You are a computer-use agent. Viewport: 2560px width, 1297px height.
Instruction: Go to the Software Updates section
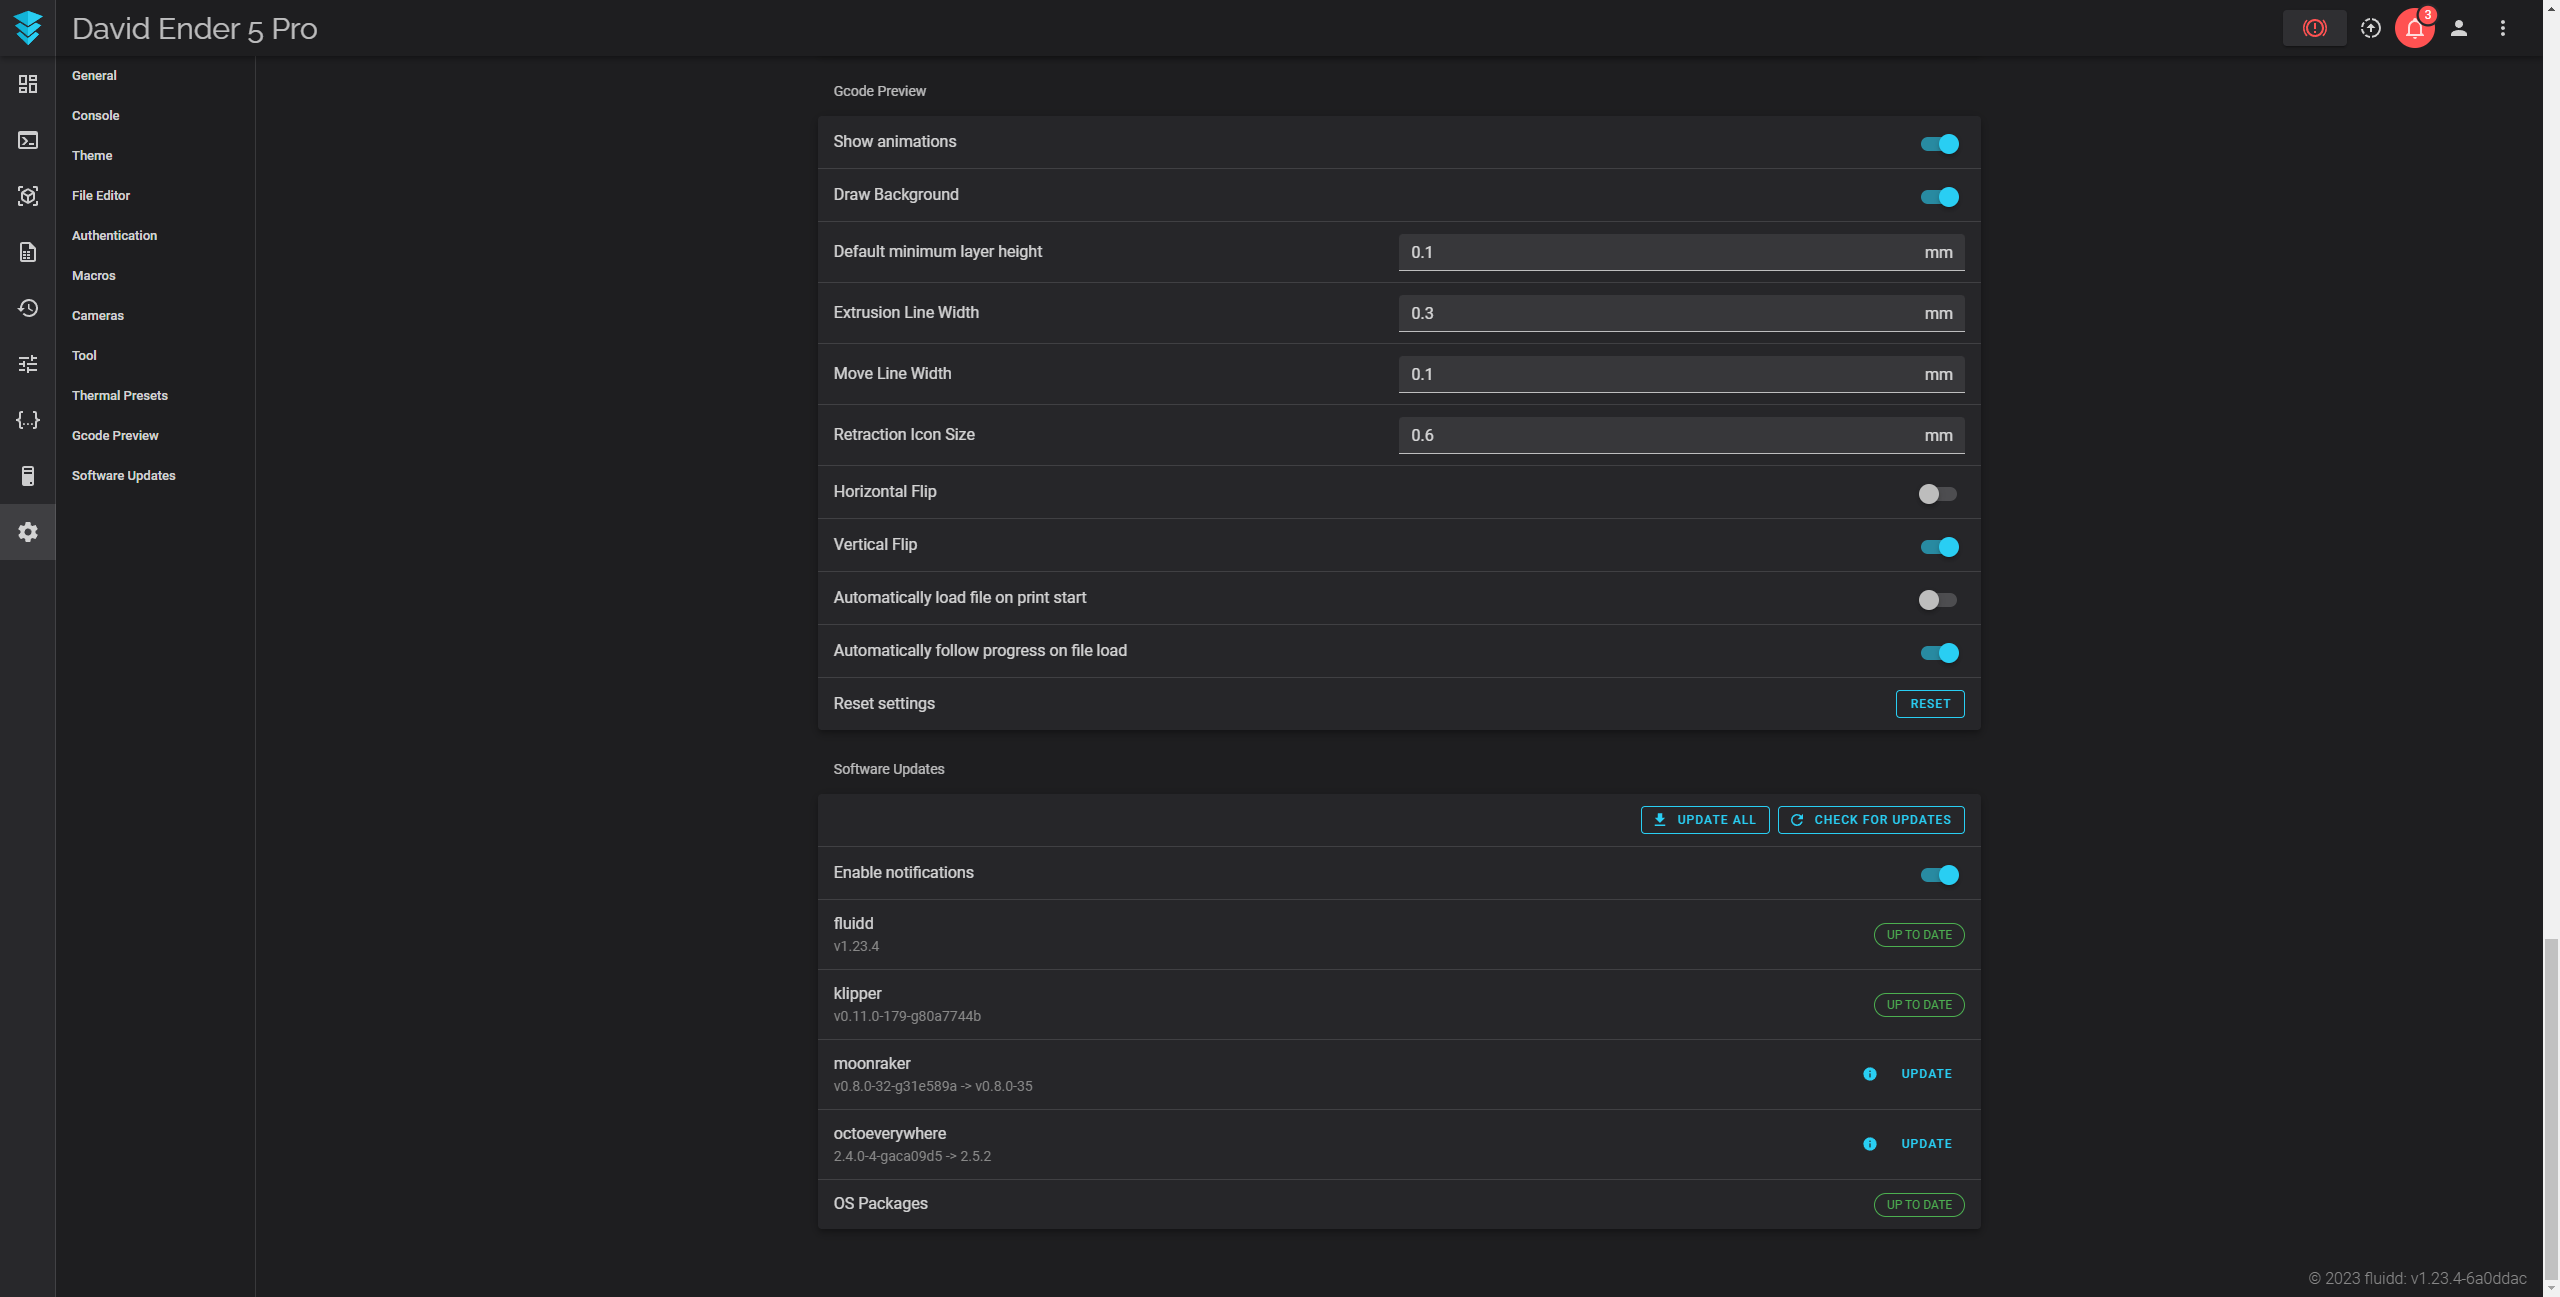pos(123,475)
